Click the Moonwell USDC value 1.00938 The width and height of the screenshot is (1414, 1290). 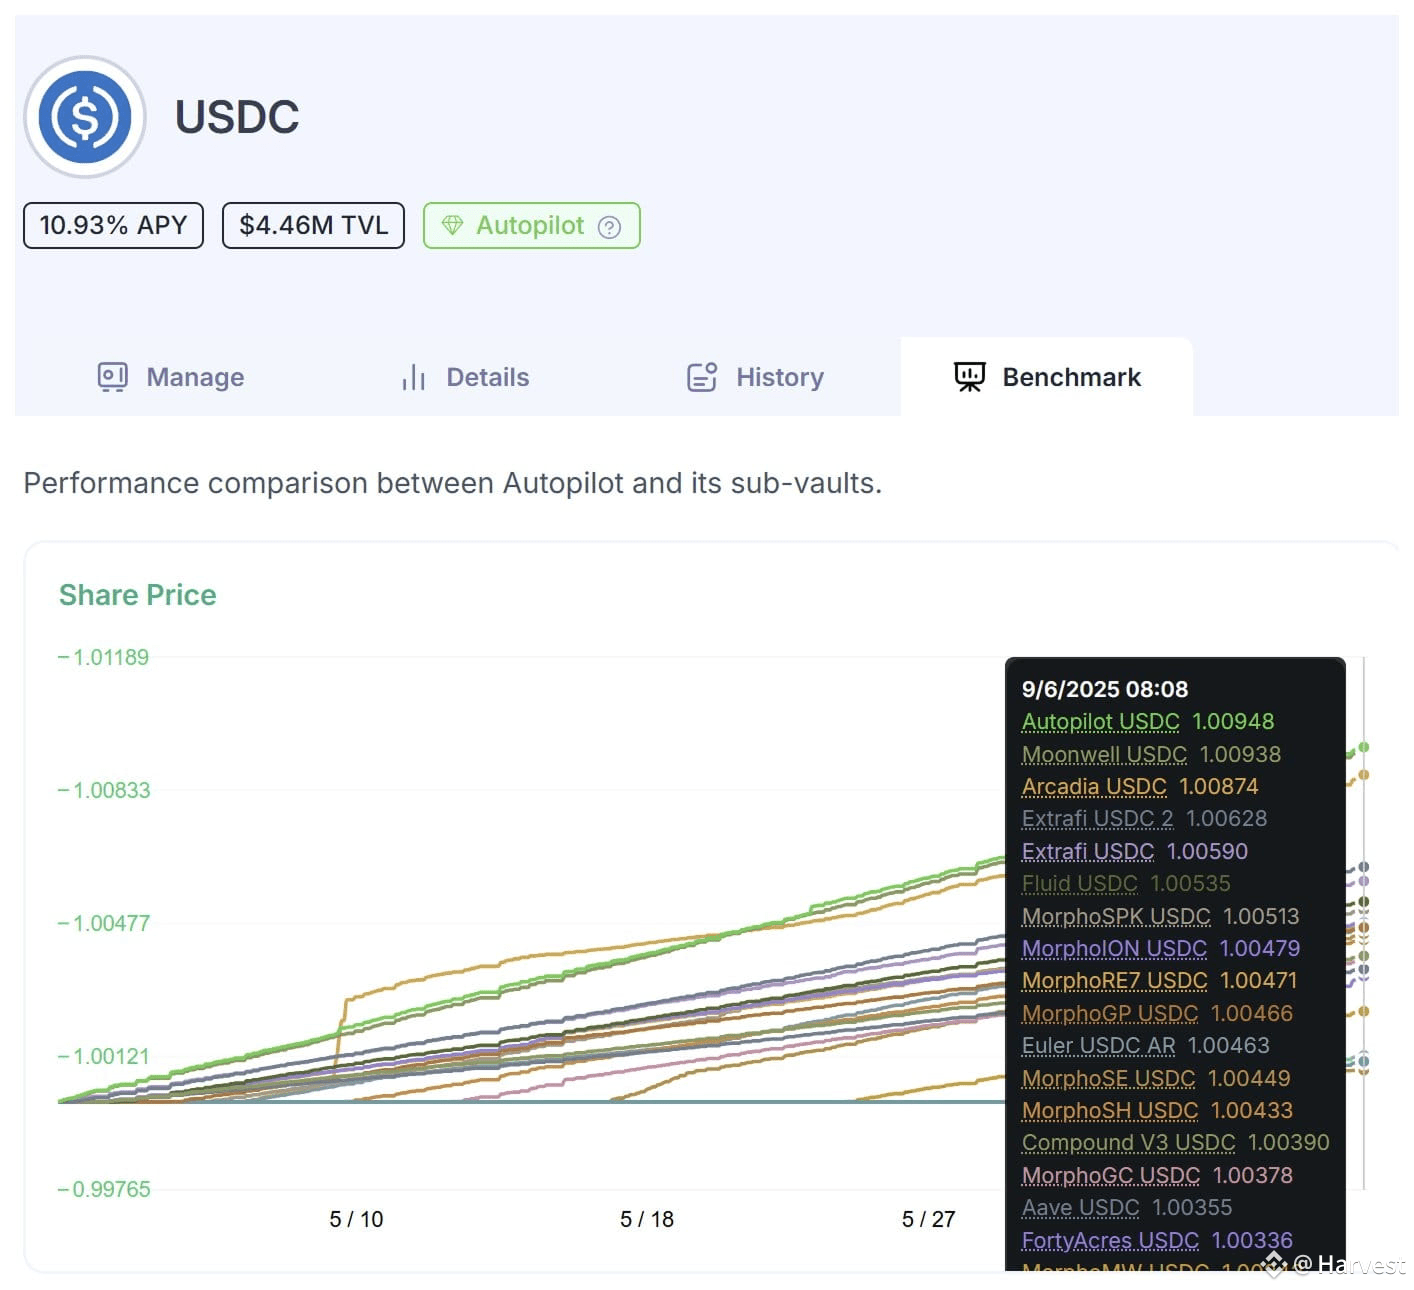click(1240, 755)
